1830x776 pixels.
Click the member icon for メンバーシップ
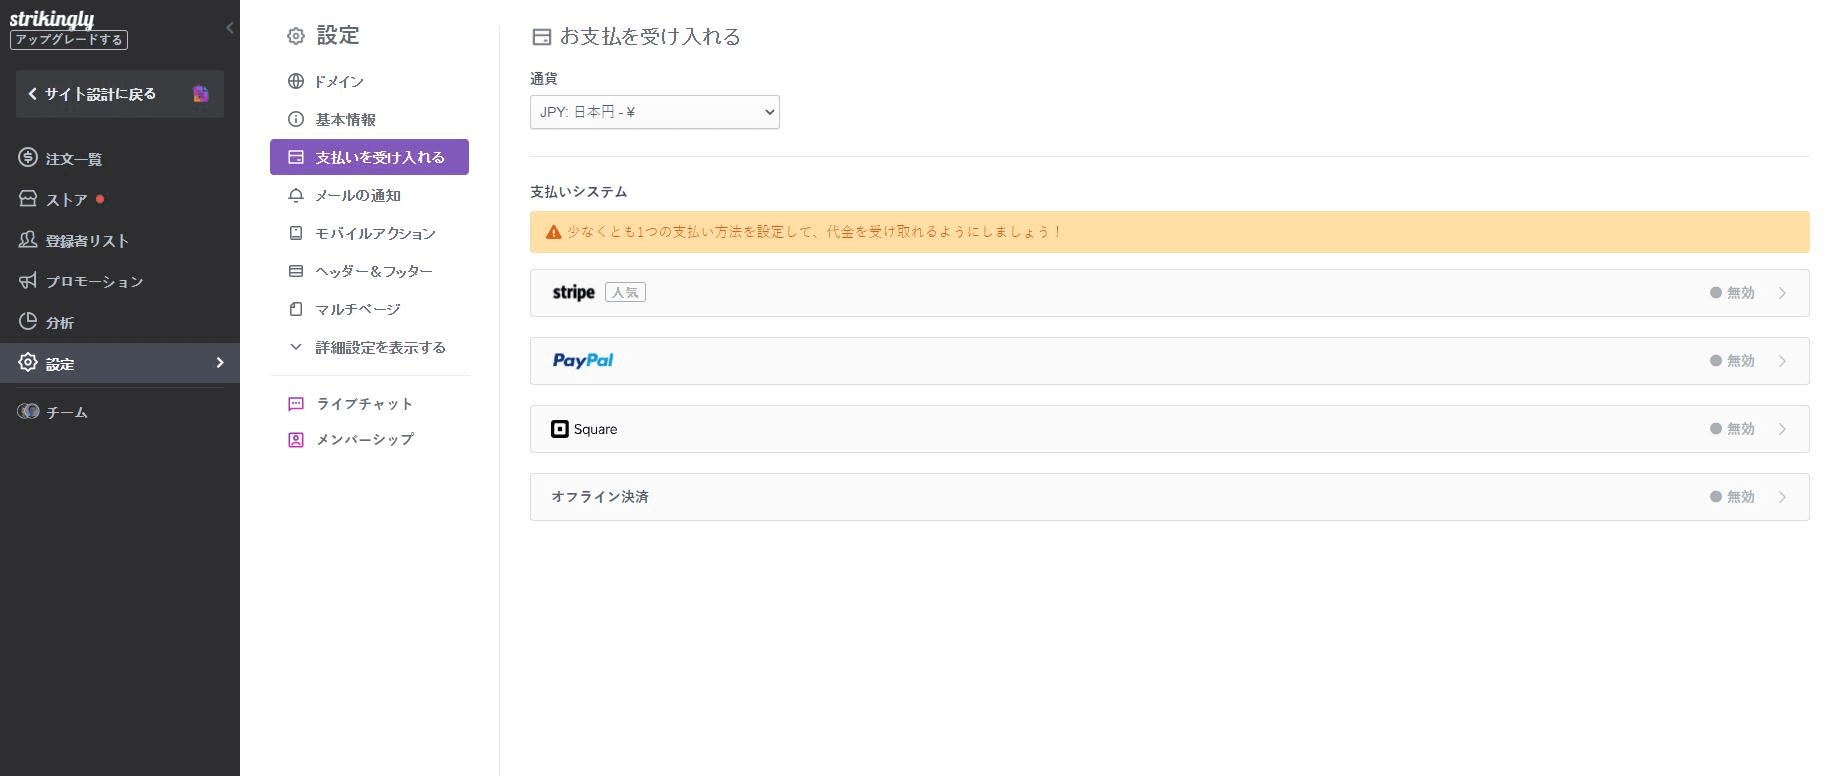coord(296,439)
